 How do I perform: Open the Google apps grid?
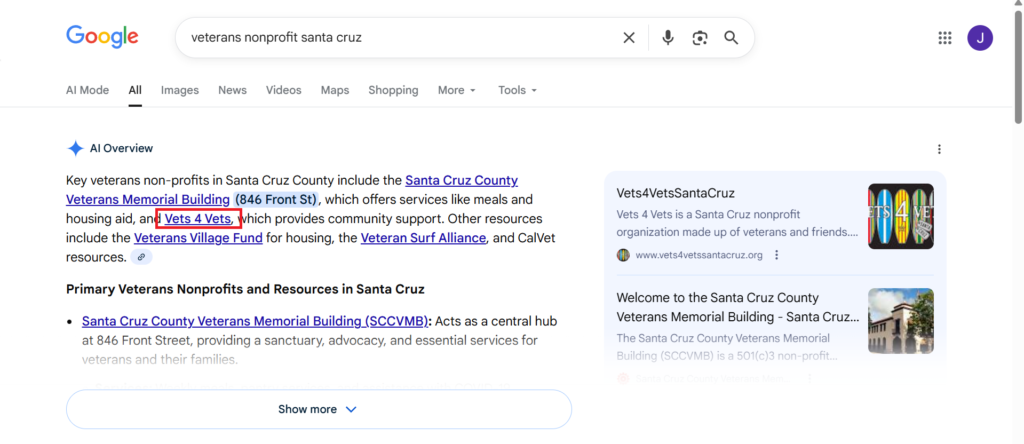point(945,38)
